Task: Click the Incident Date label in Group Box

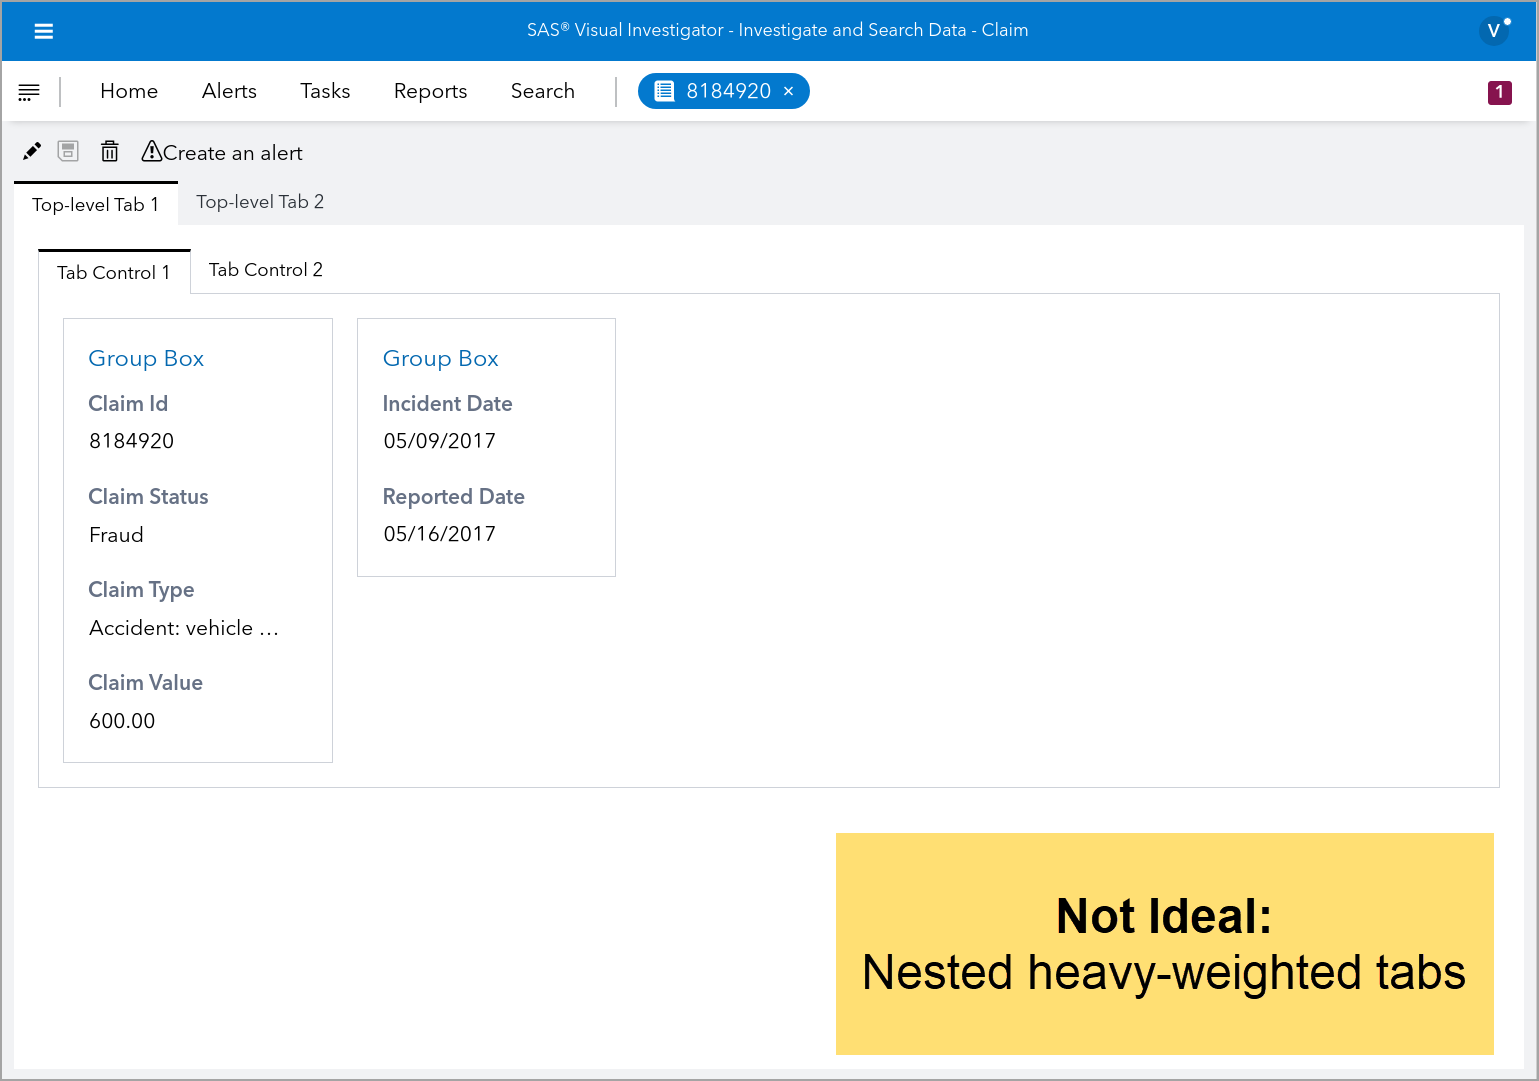Action: pos(447,403)
